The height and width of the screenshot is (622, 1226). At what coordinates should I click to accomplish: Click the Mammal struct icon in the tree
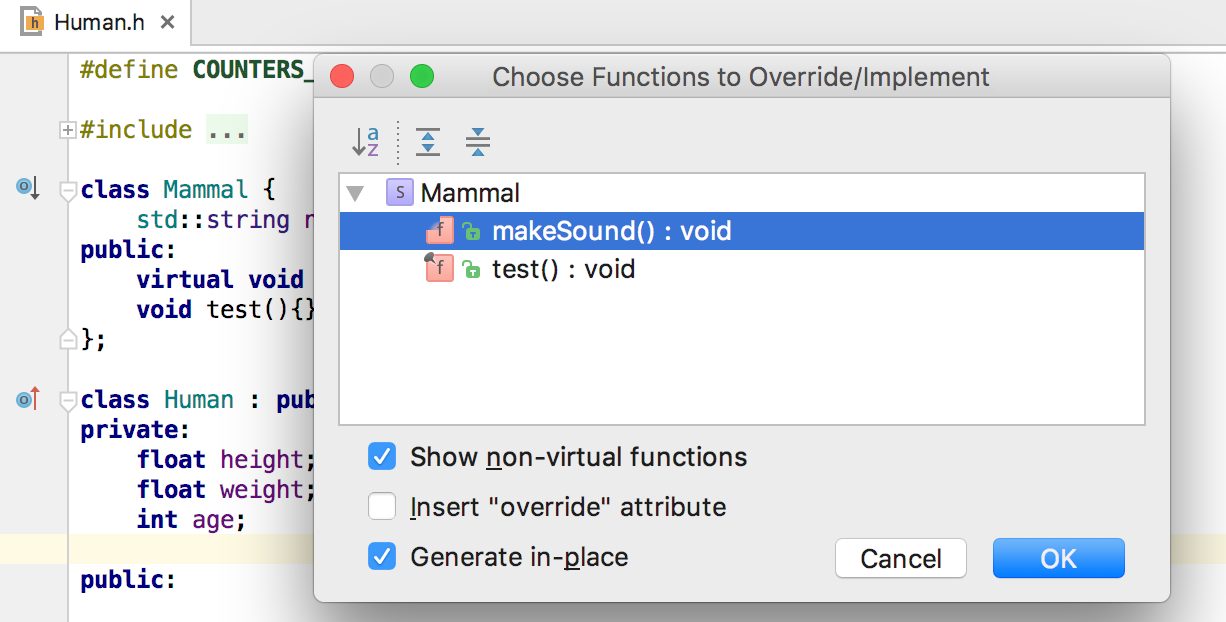pyautogui.click(x=400, y=193)
